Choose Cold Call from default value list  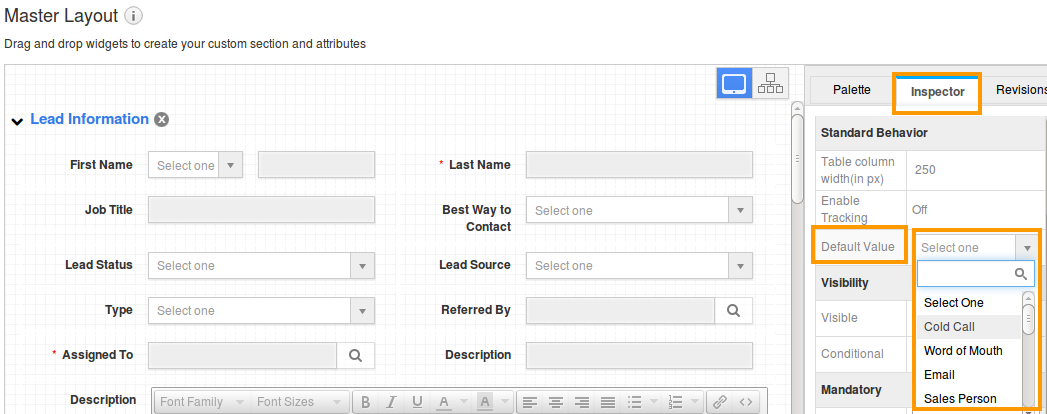949,327
